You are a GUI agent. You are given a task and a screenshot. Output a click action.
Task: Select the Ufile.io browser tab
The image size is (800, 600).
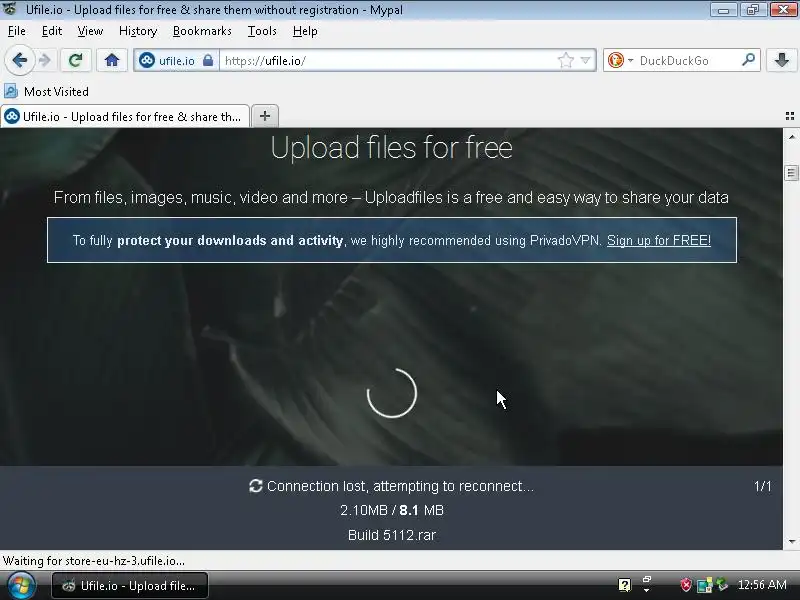tap(125, 116)
